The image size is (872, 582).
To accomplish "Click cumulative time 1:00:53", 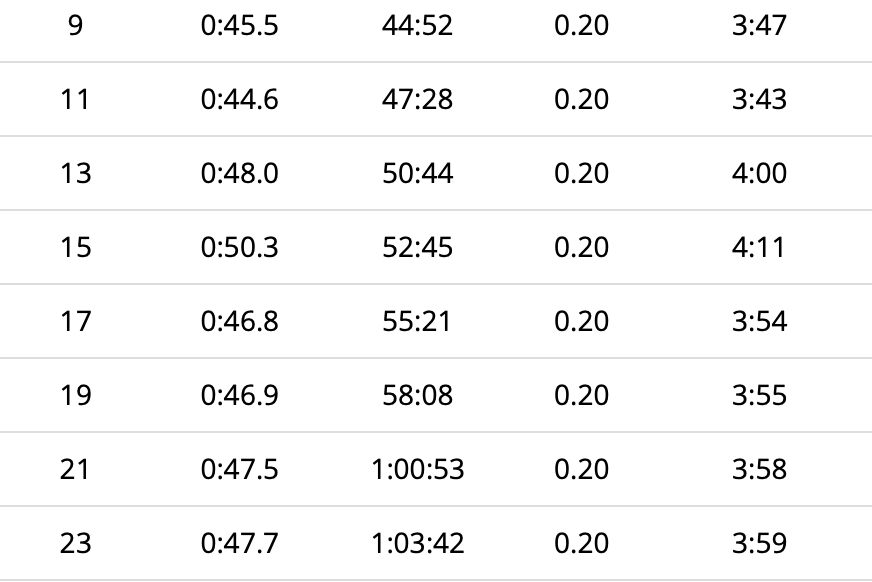I will point(418,469).
